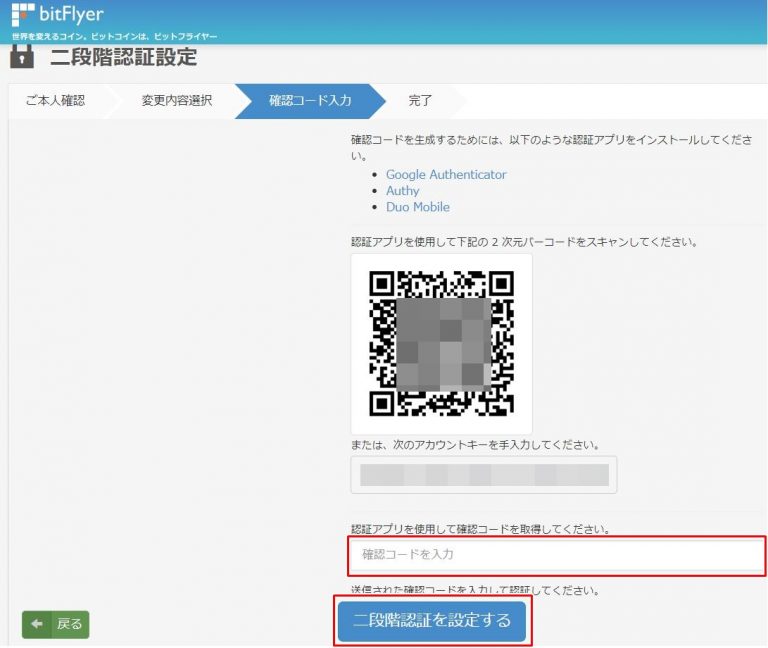Open the Authy link
Screen dimensions: 768x648
(x=402, y=191)
